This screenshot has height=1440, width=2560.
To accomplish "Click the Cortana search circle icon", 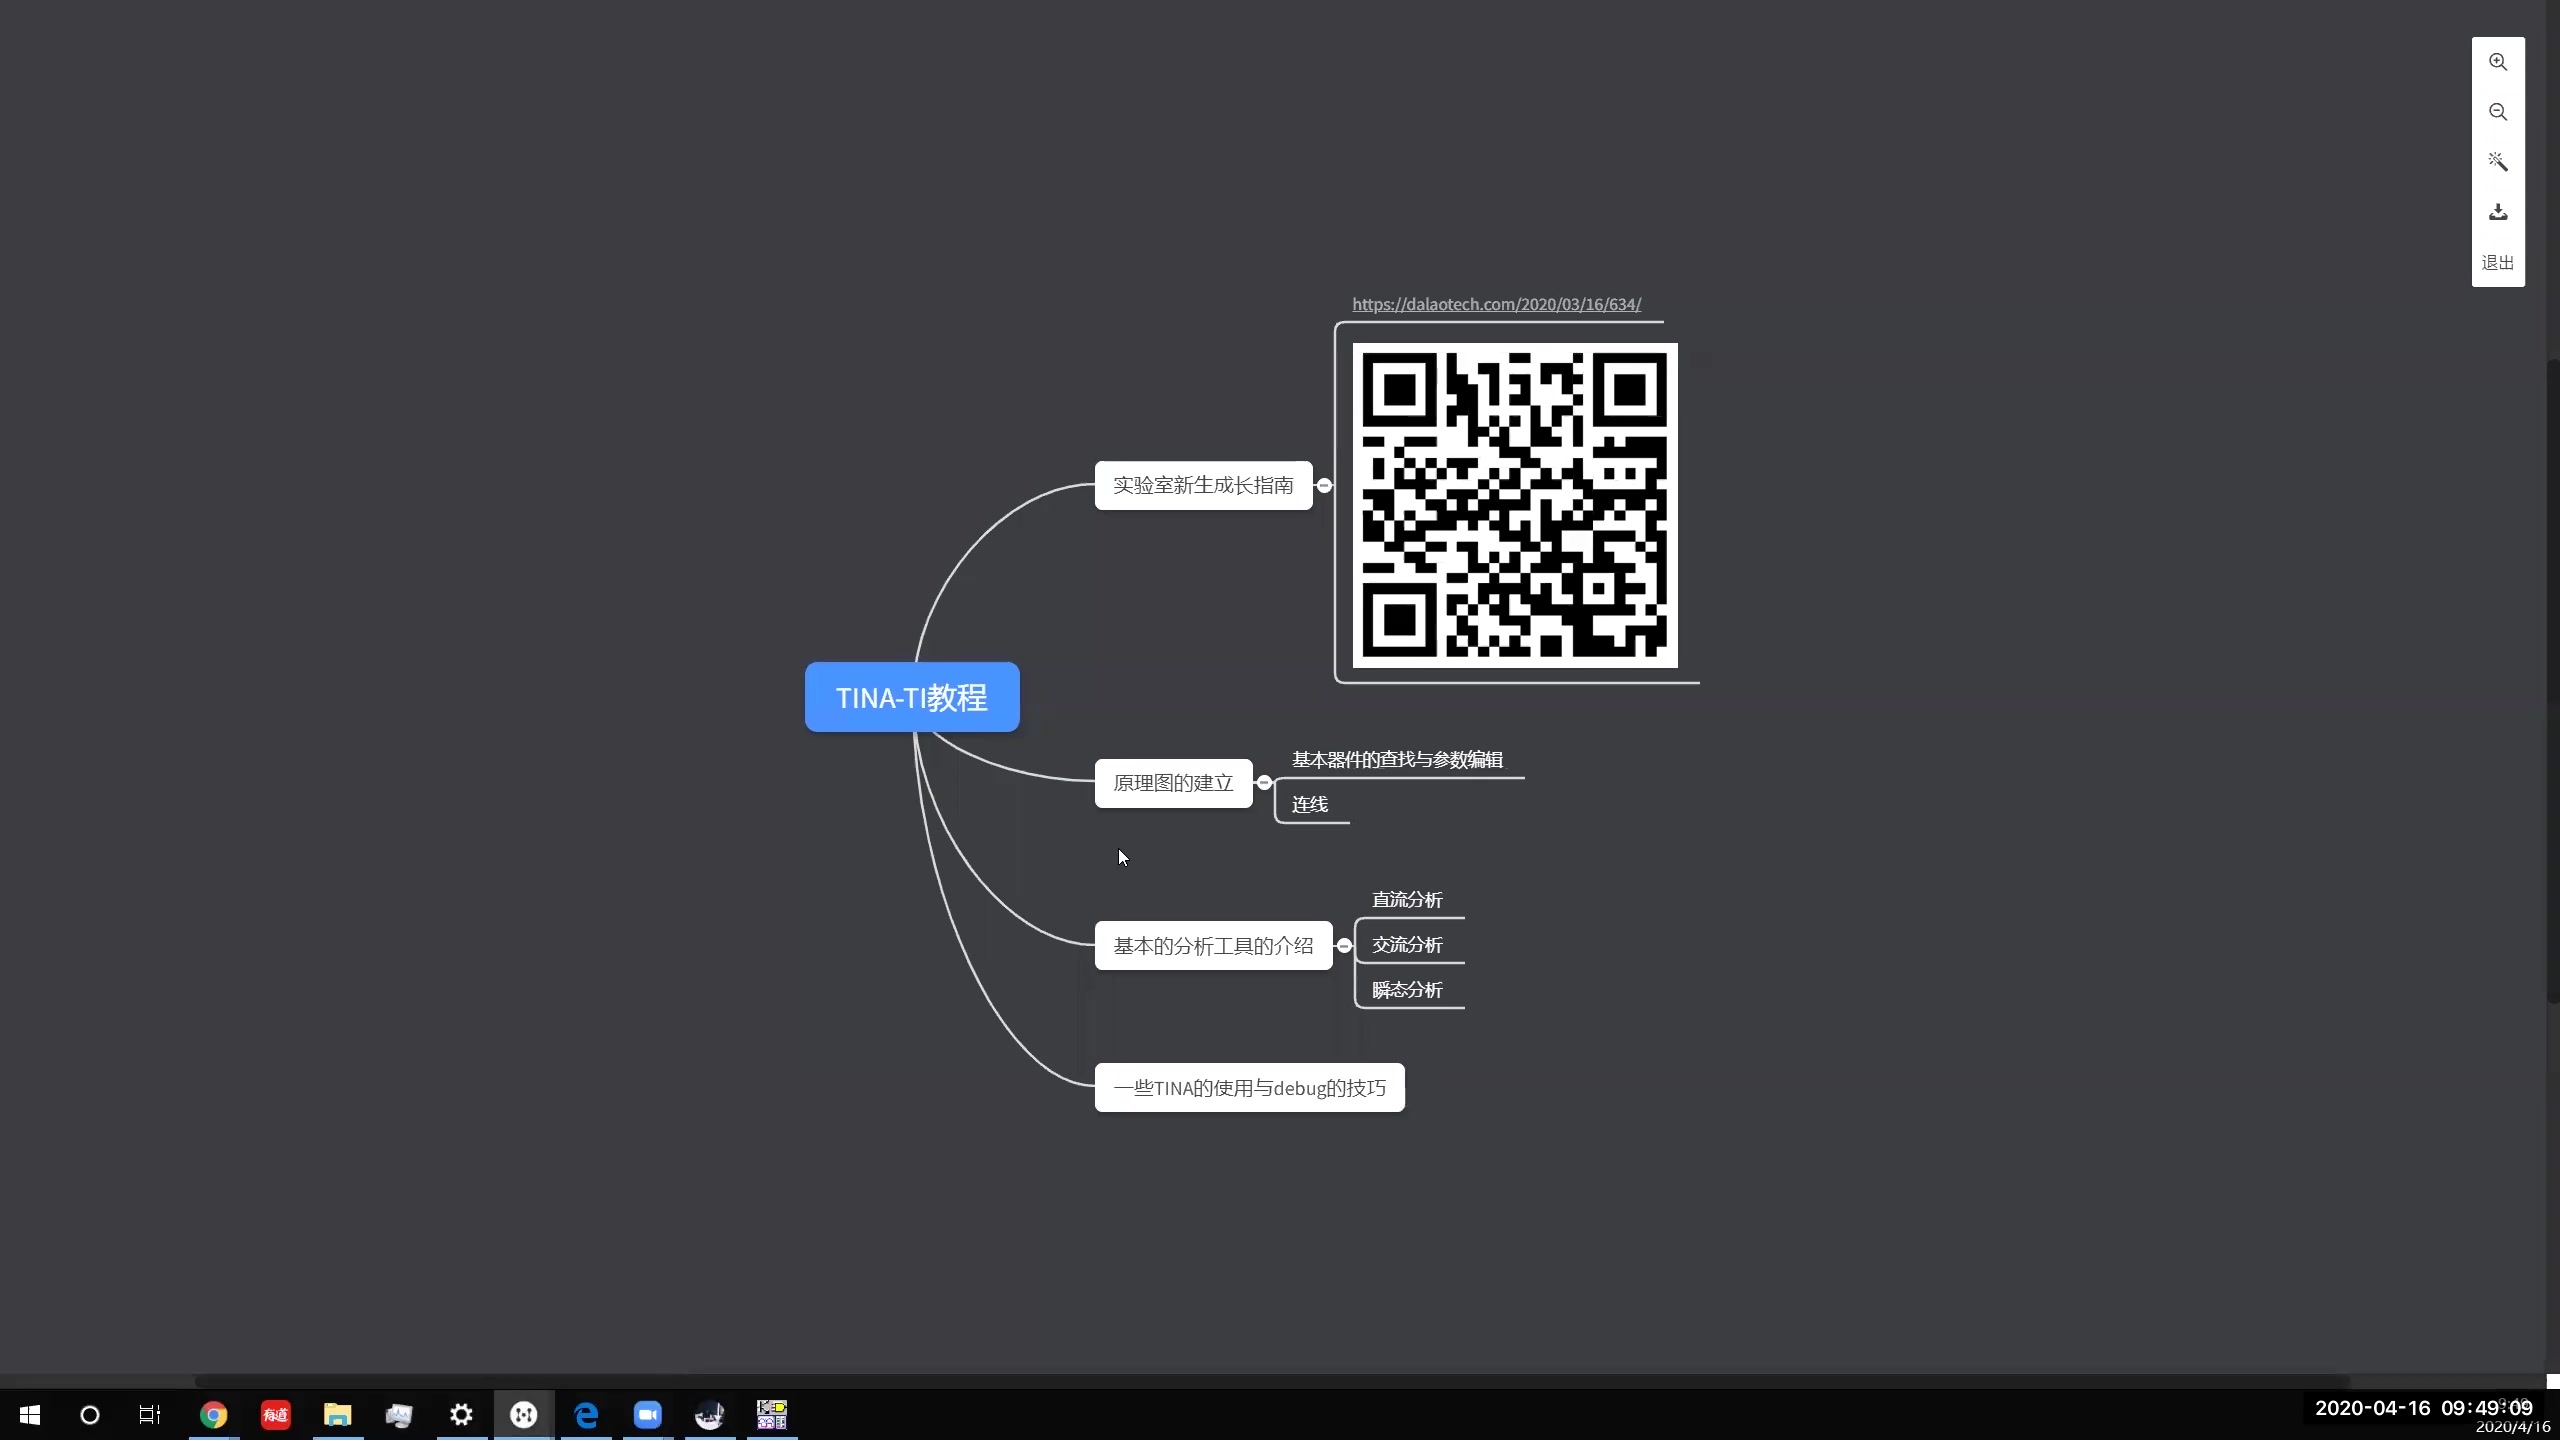I will [90, 1415].
